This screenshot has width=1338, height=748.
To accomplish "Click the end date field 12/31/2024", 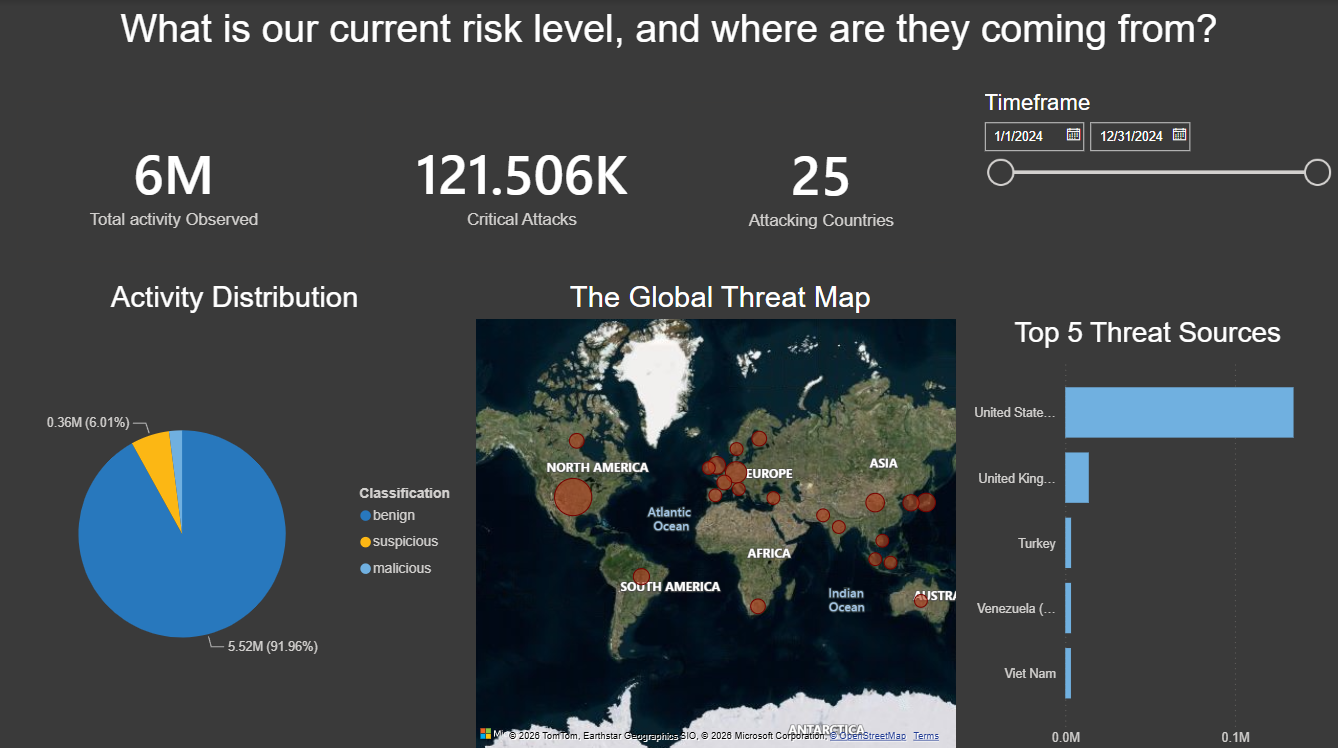I will tap(1140, 136).
